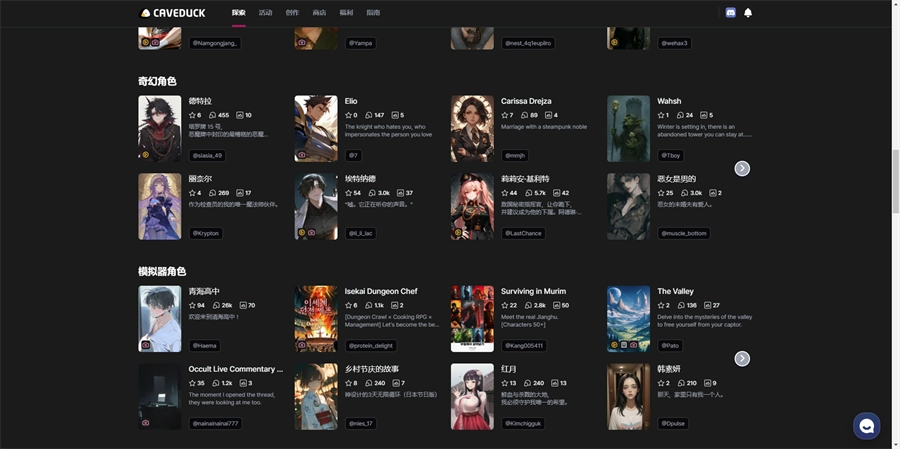This screenshot has width=900, height=449.
Task: Click the camera badge on 青海高中 thumbnail
Action: 146,345
